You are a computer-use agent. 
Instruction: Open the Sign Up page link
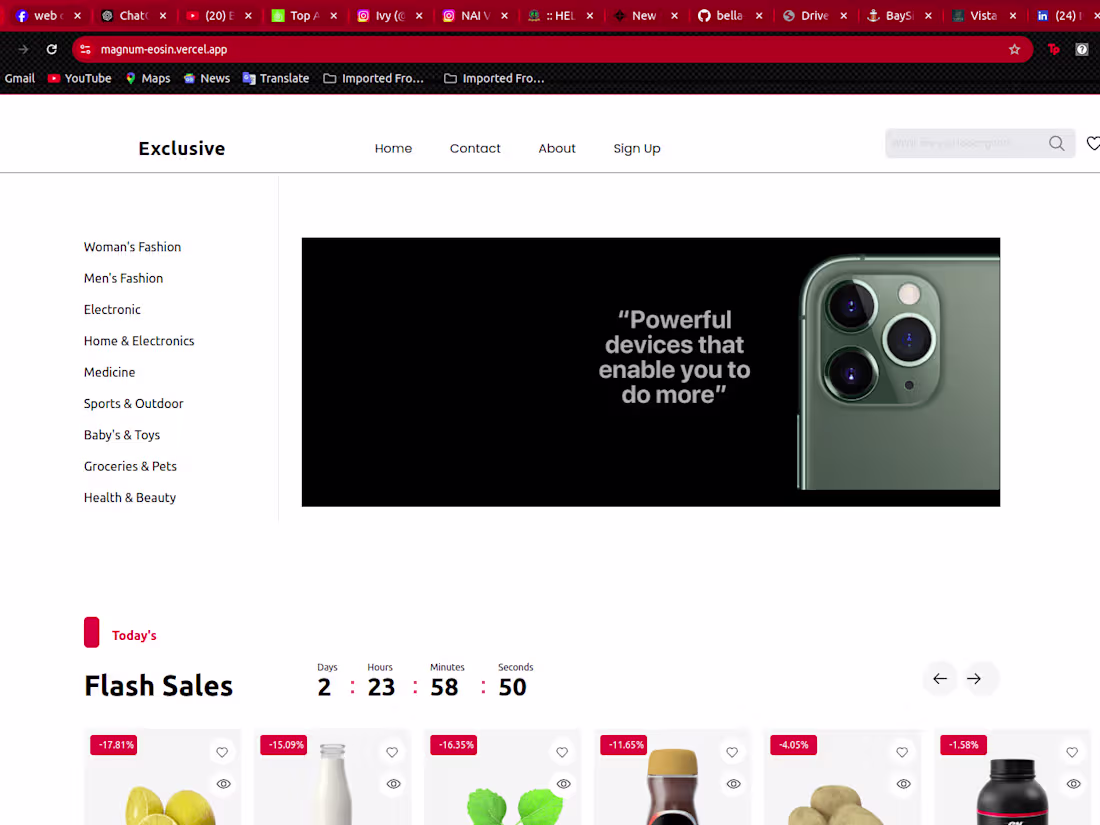coord(637,148)
